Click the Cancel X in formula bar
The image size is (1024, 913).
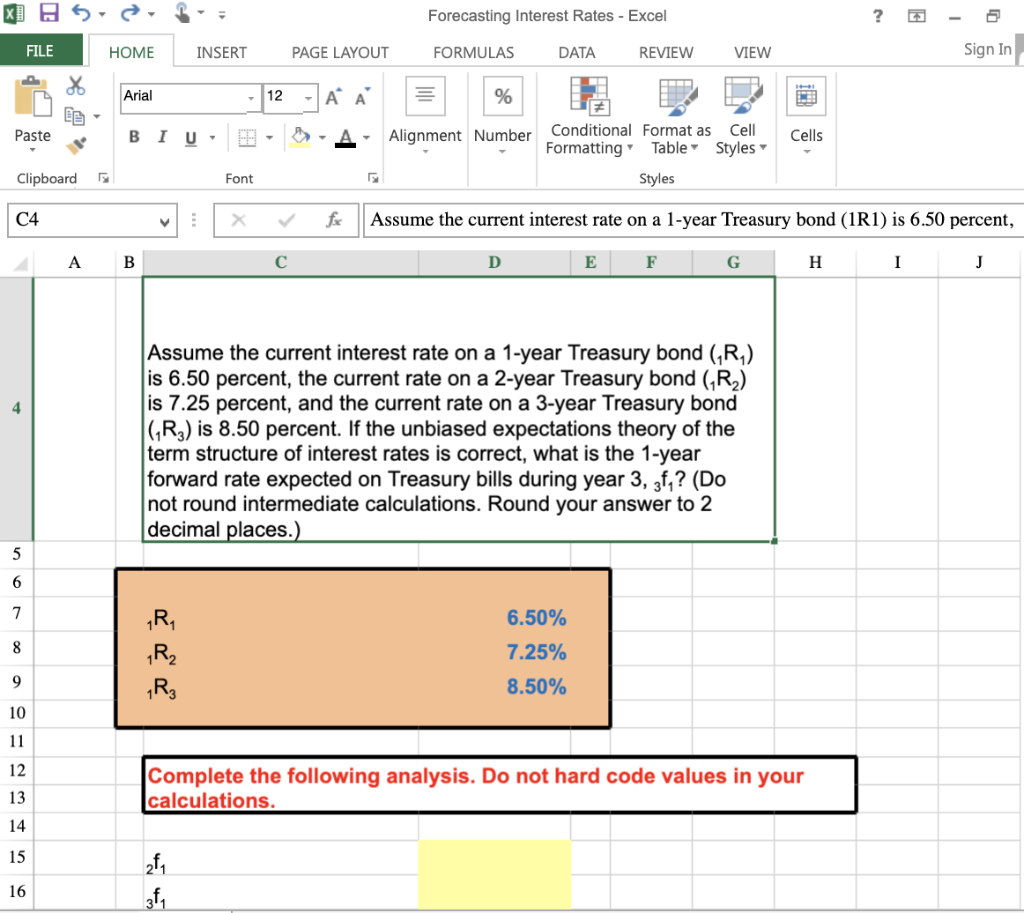[238, 221]
